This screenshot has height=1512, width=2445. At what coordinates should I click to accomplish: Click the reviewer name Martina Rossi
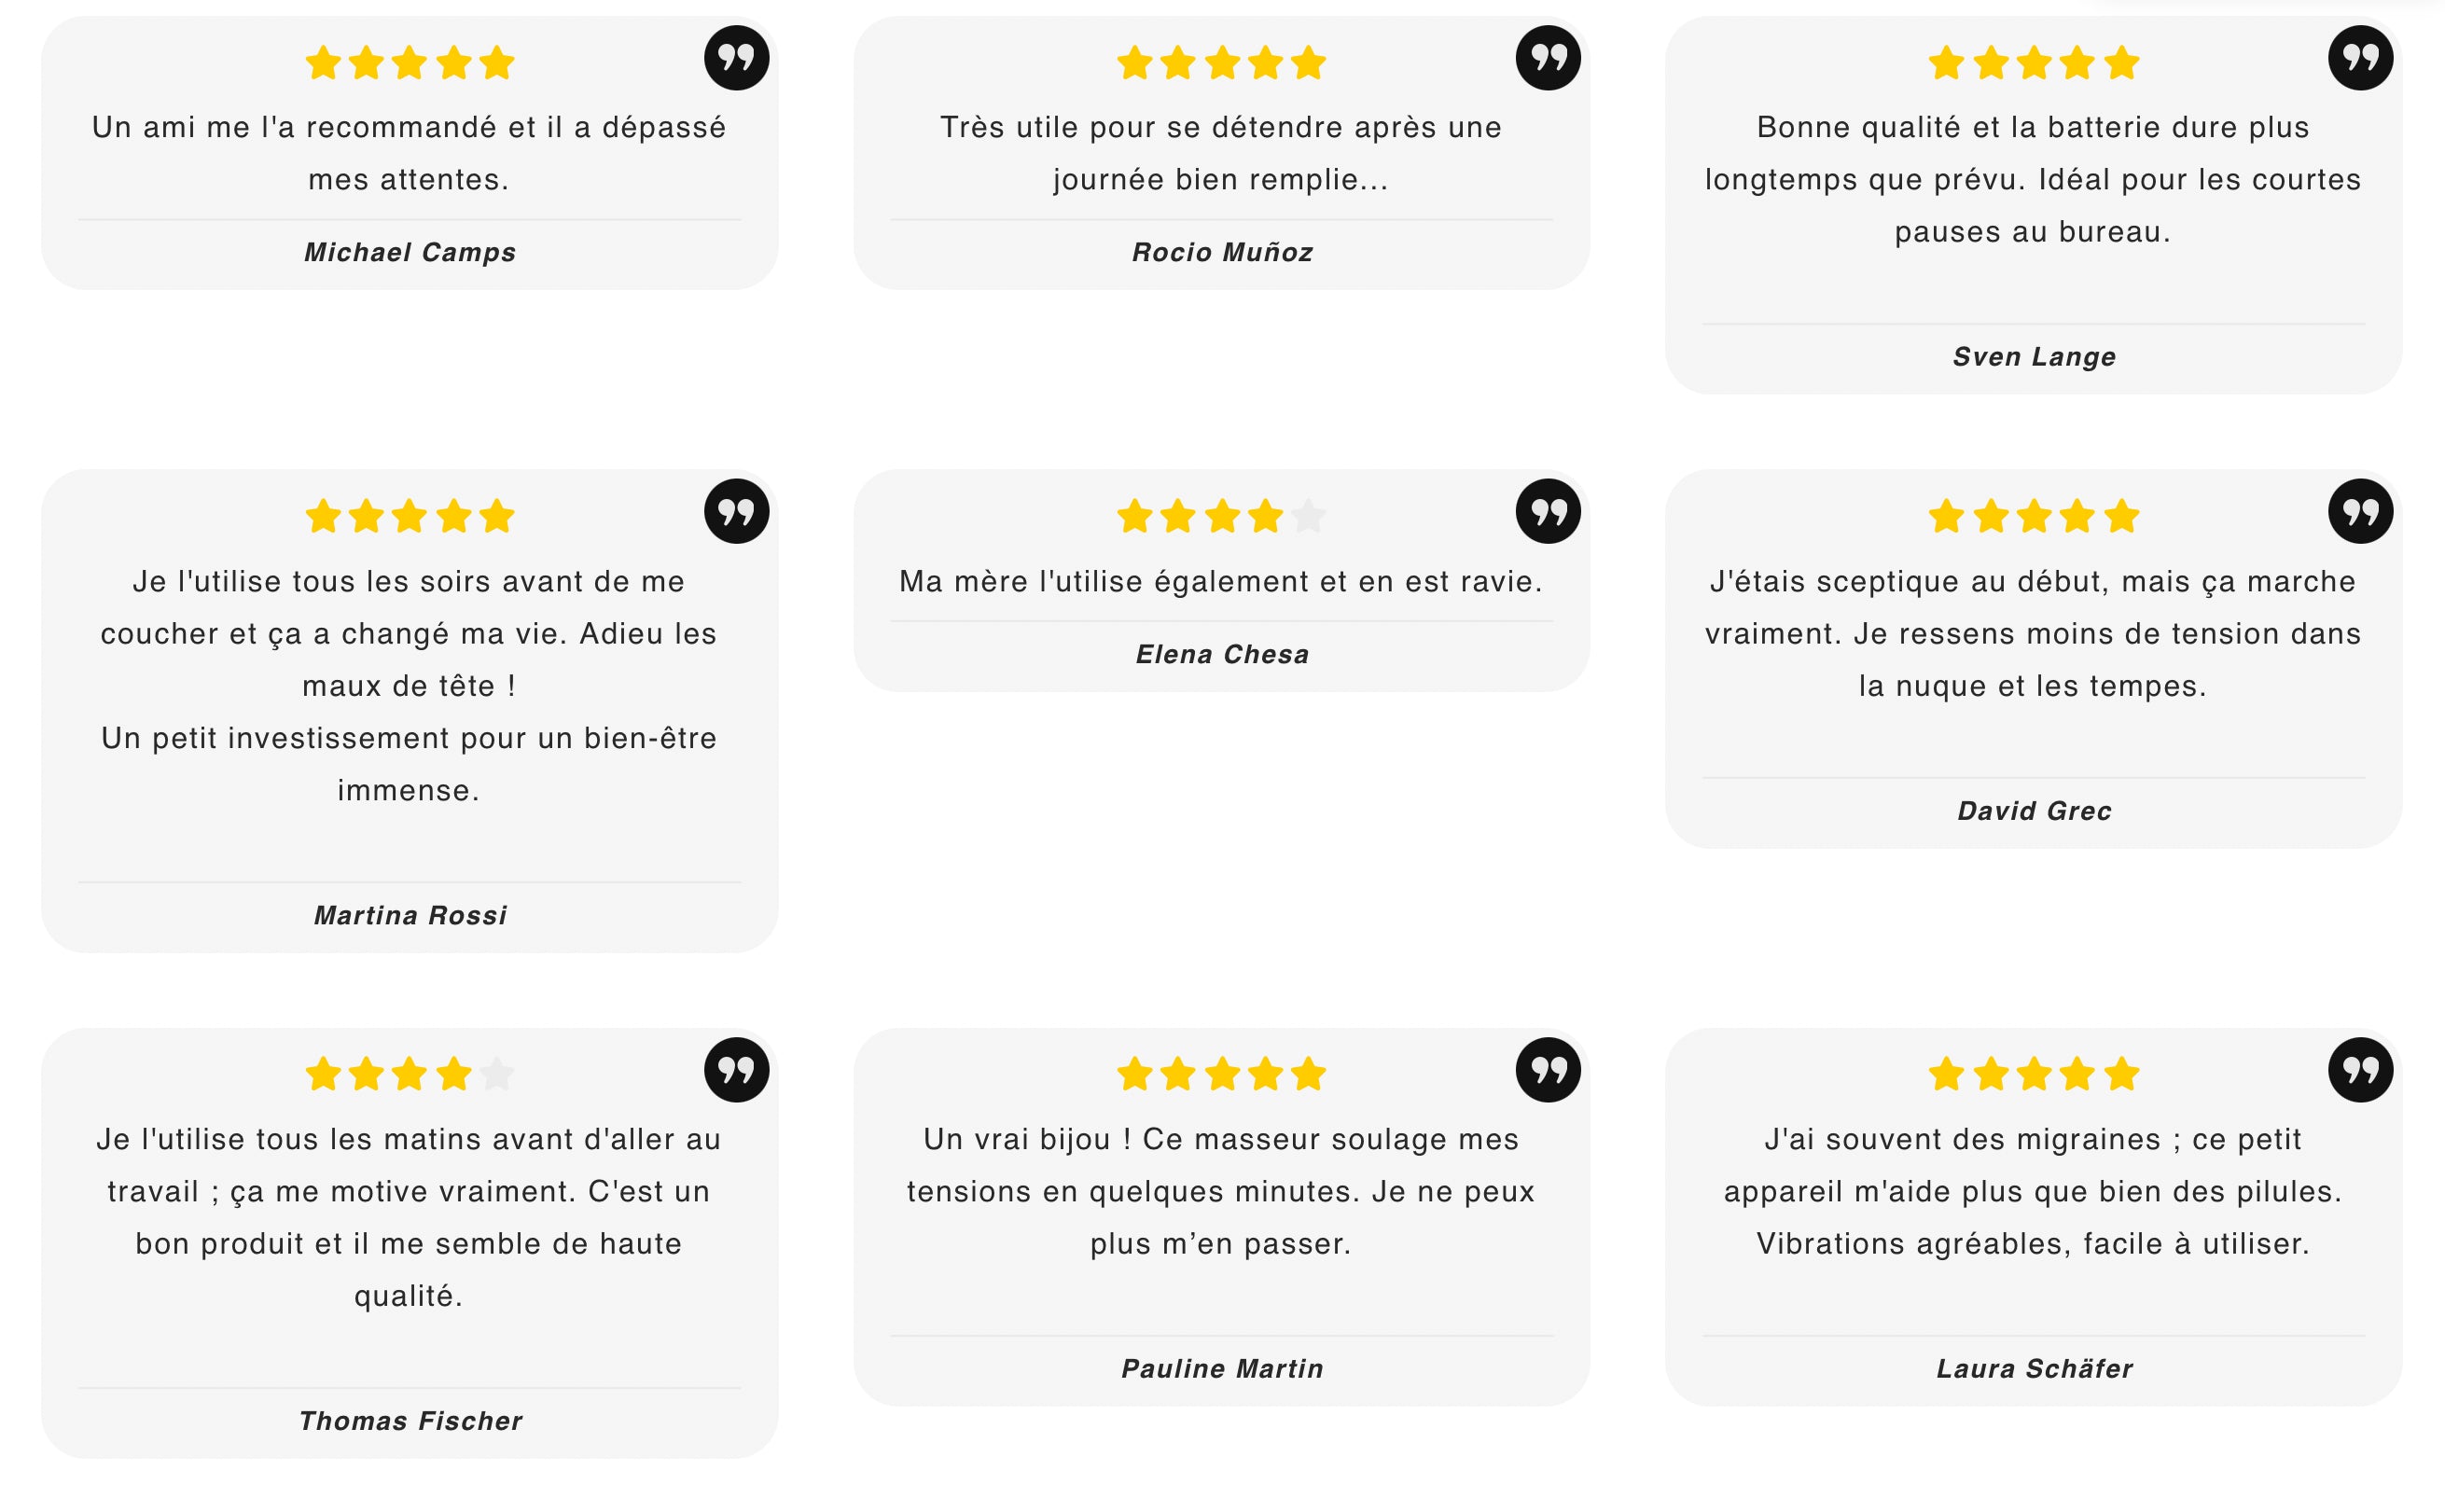[410, 915]
